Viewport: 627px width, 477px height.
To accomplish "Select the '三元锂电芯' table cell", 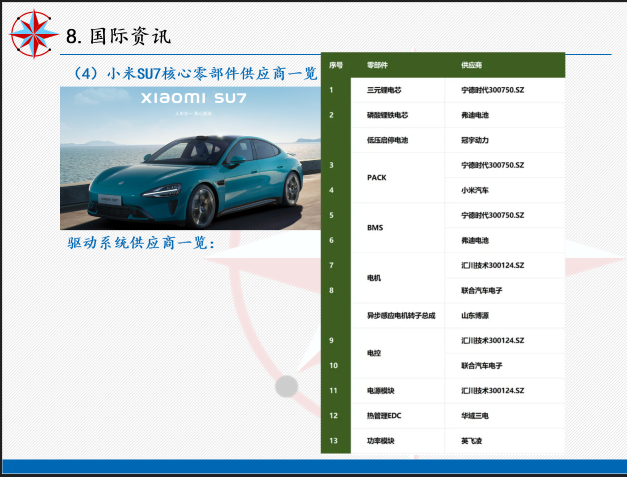I will 386,90.
